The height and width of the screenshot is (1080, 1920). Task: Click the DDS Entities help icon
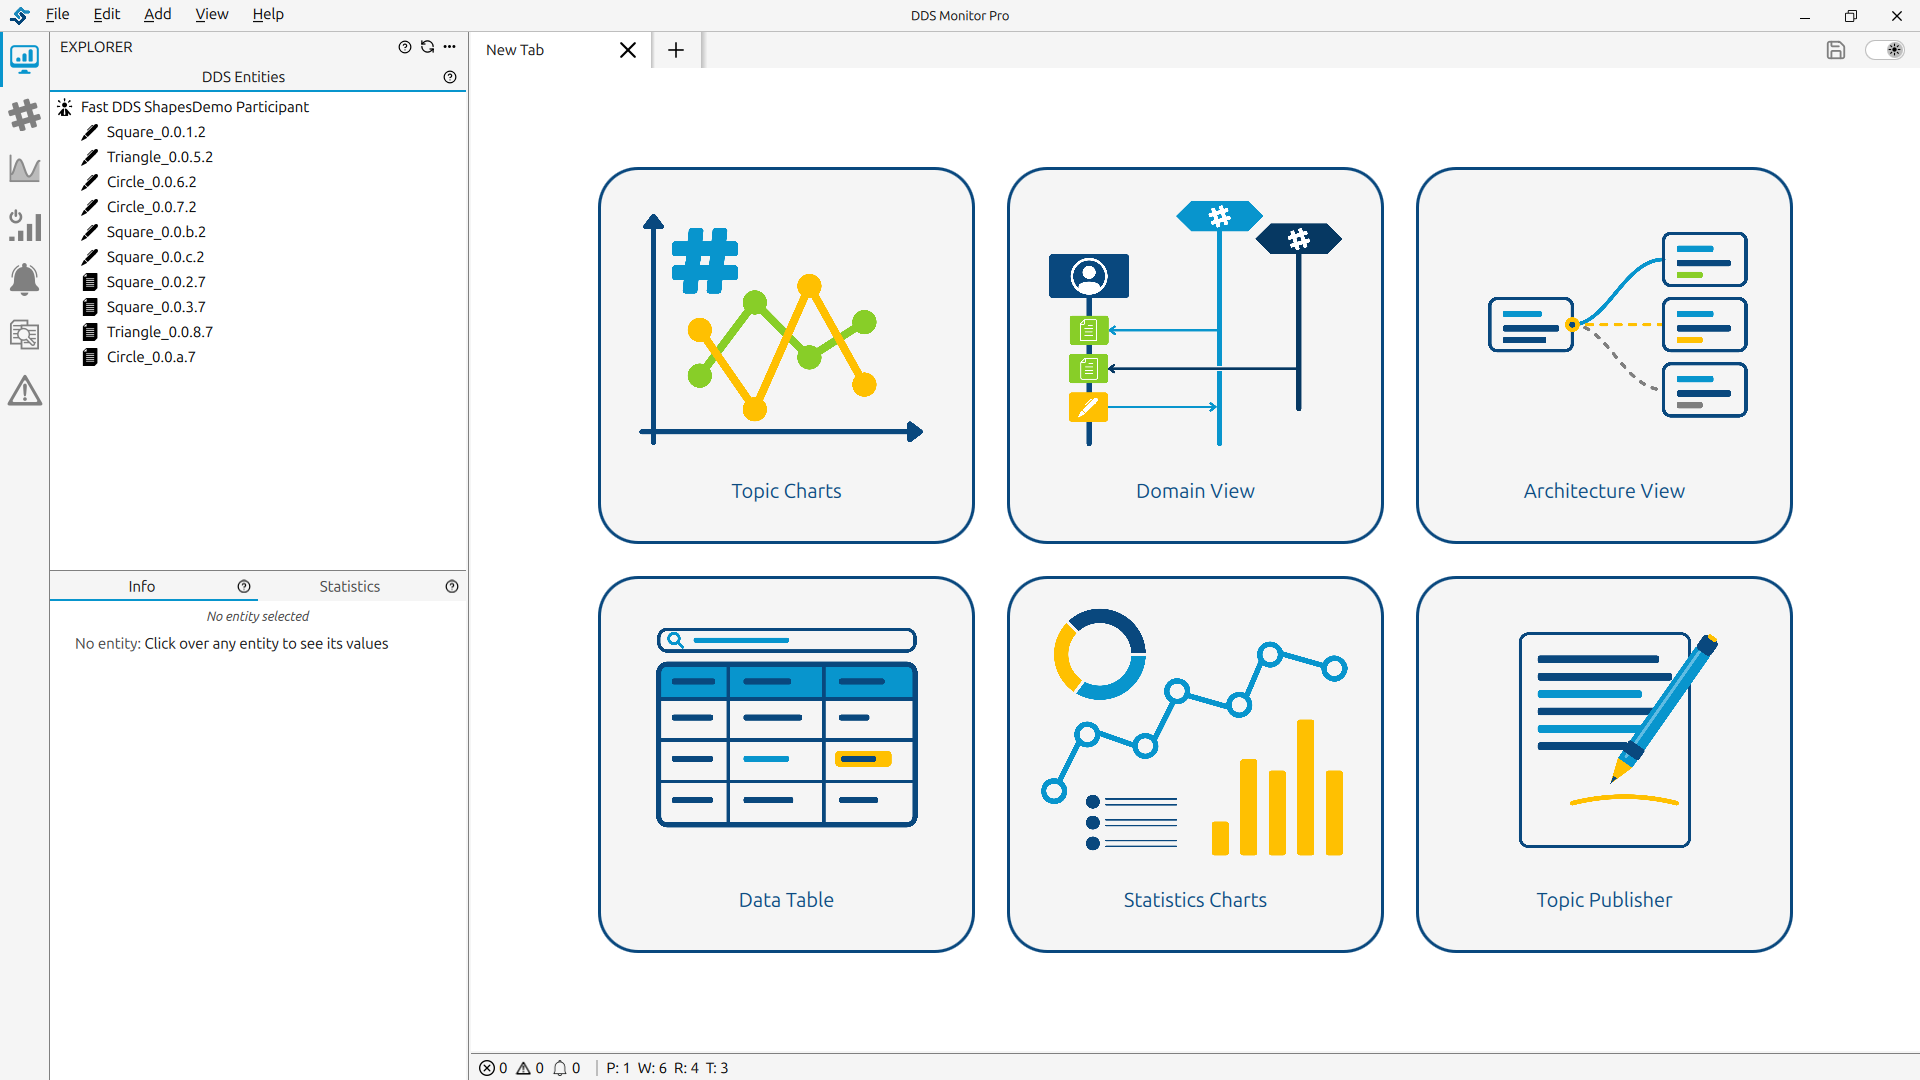point(450,77)
